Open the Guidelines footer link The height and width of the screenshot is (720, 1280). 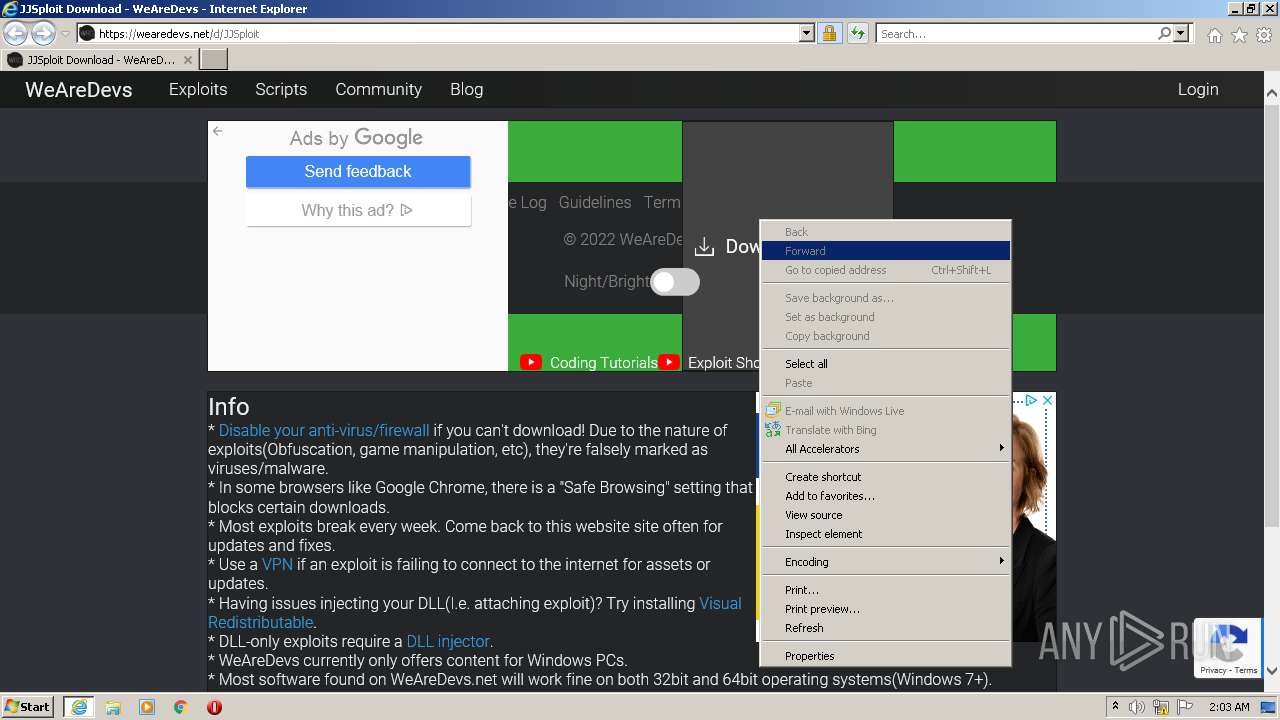(595, 202)
